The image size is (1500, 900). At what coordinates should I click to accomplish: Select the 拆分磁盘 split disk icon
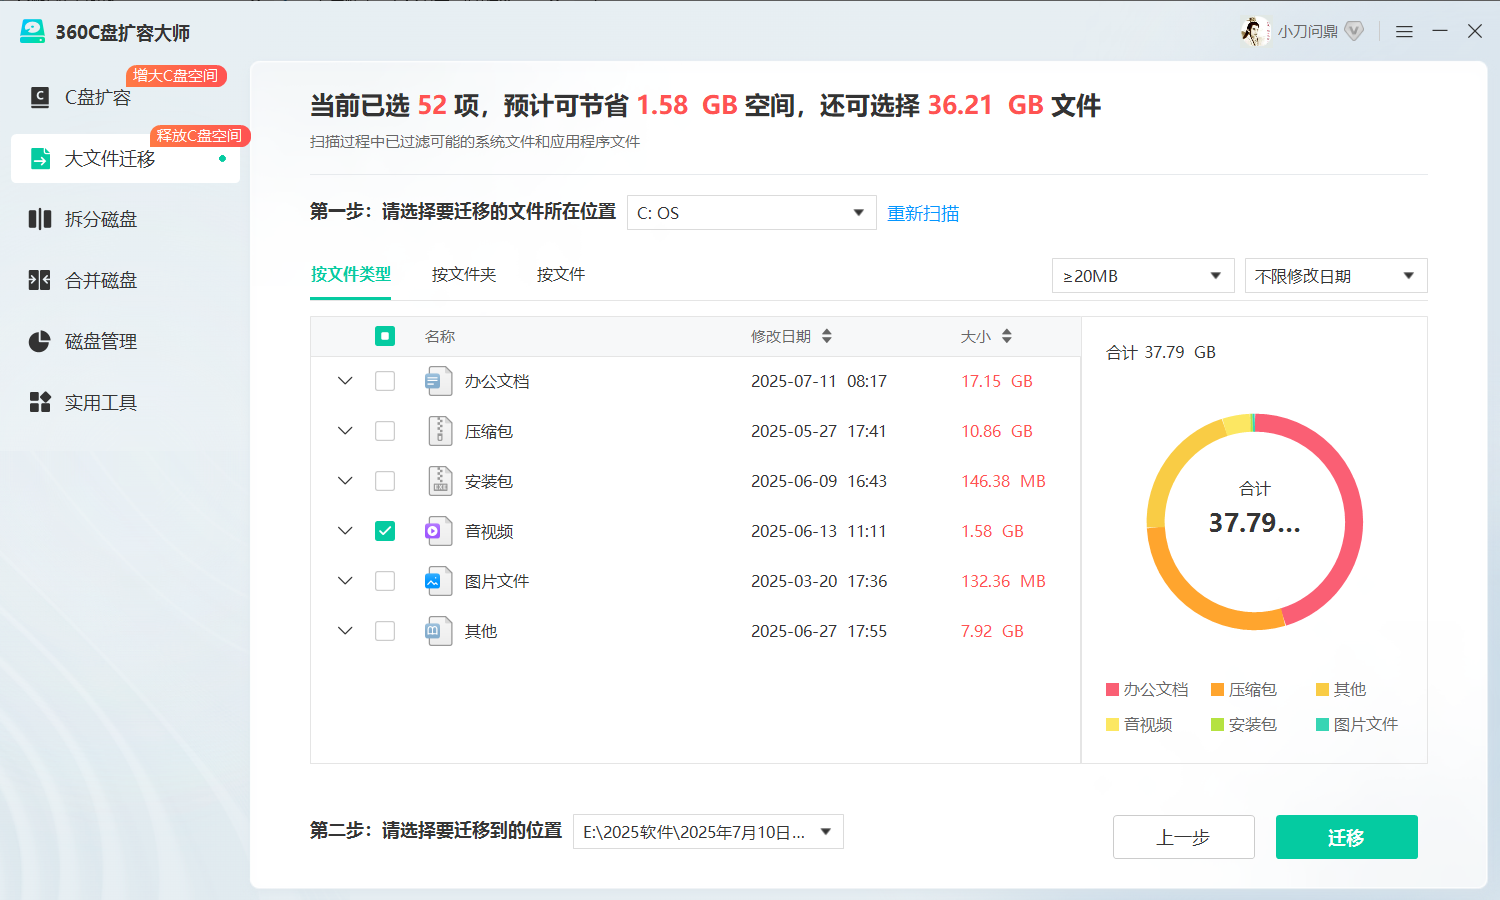pyautogui.click(x=40, y=219)
